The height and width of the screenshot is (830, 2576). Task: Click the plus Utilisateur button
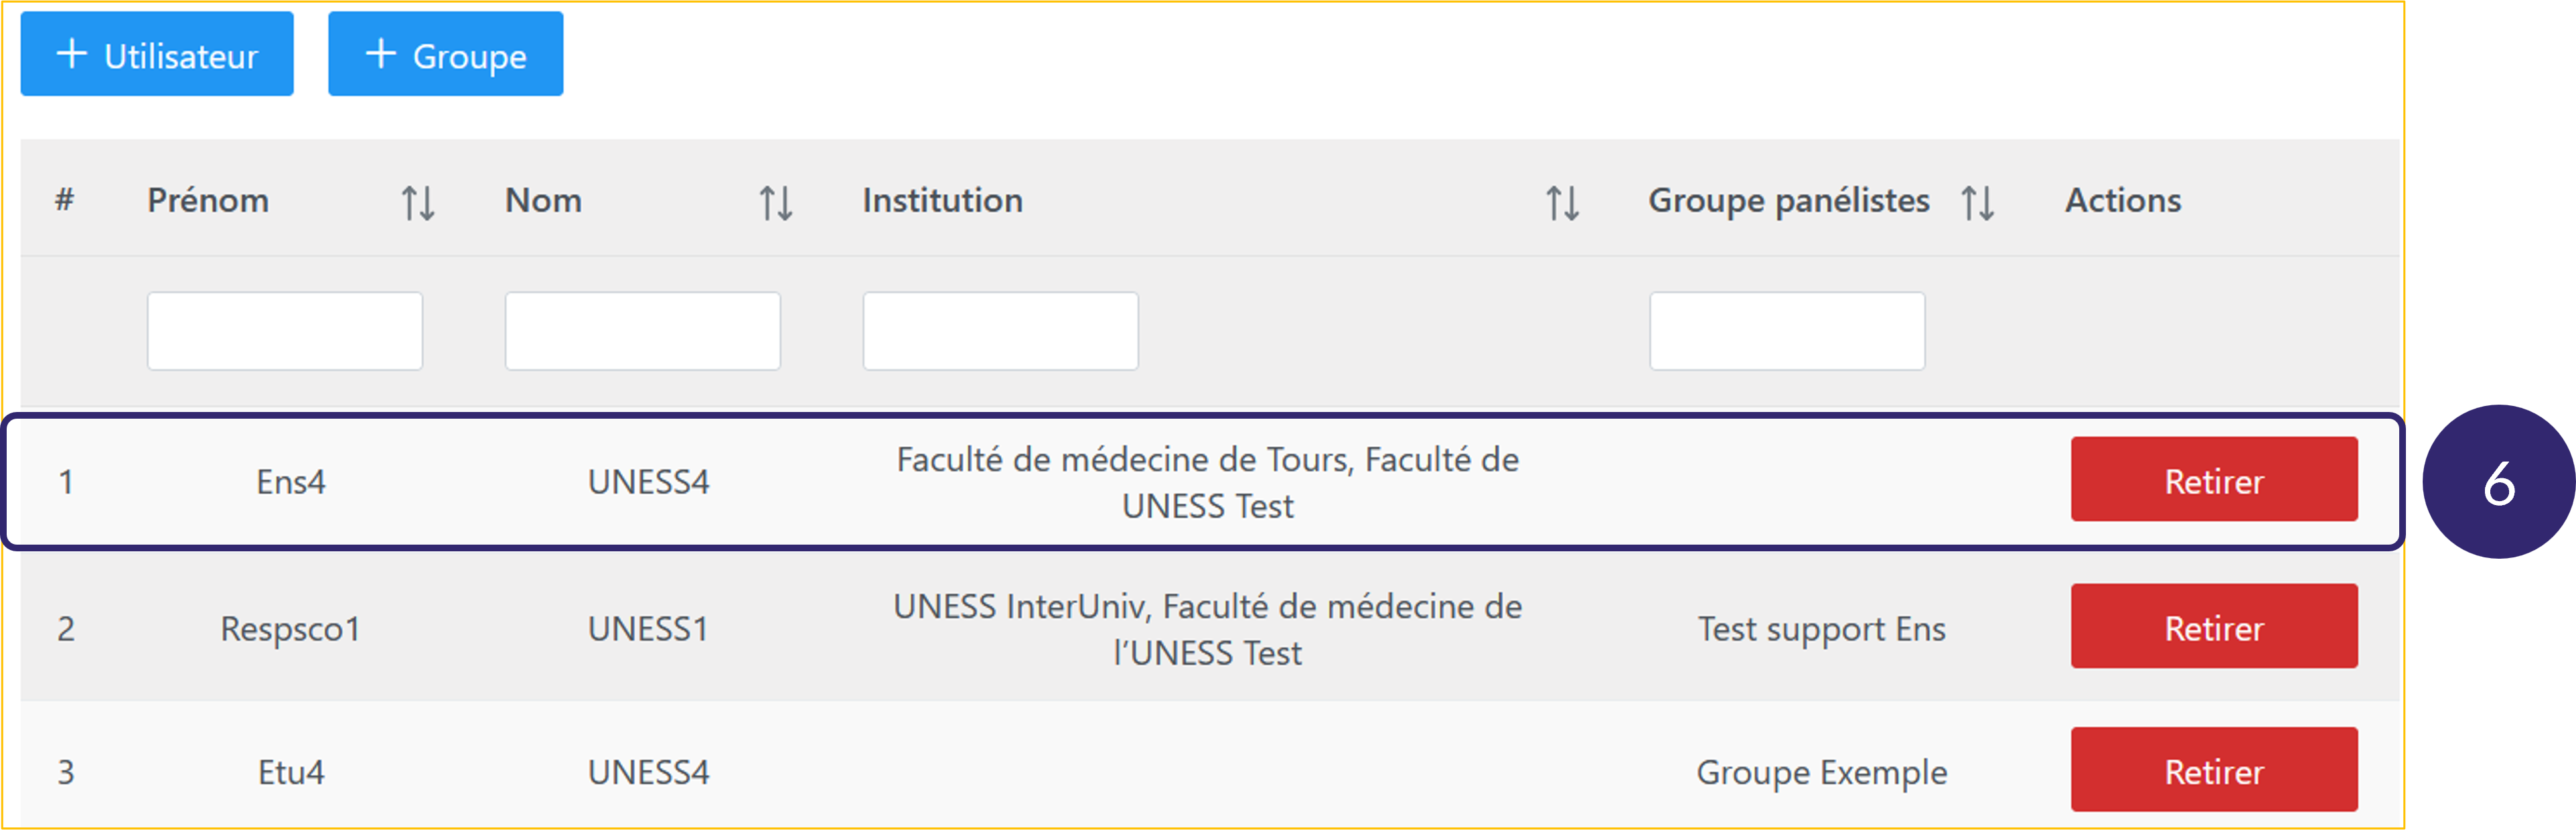(x=157, y=55)
